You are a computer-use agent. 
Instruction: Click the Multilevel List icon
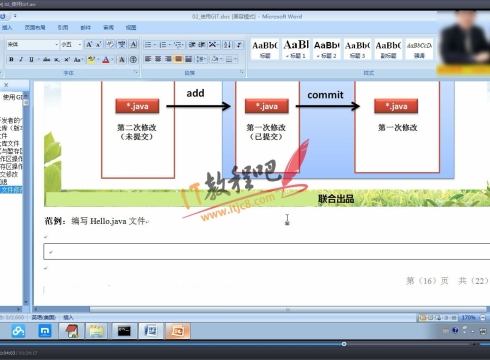tap(179, 45)
